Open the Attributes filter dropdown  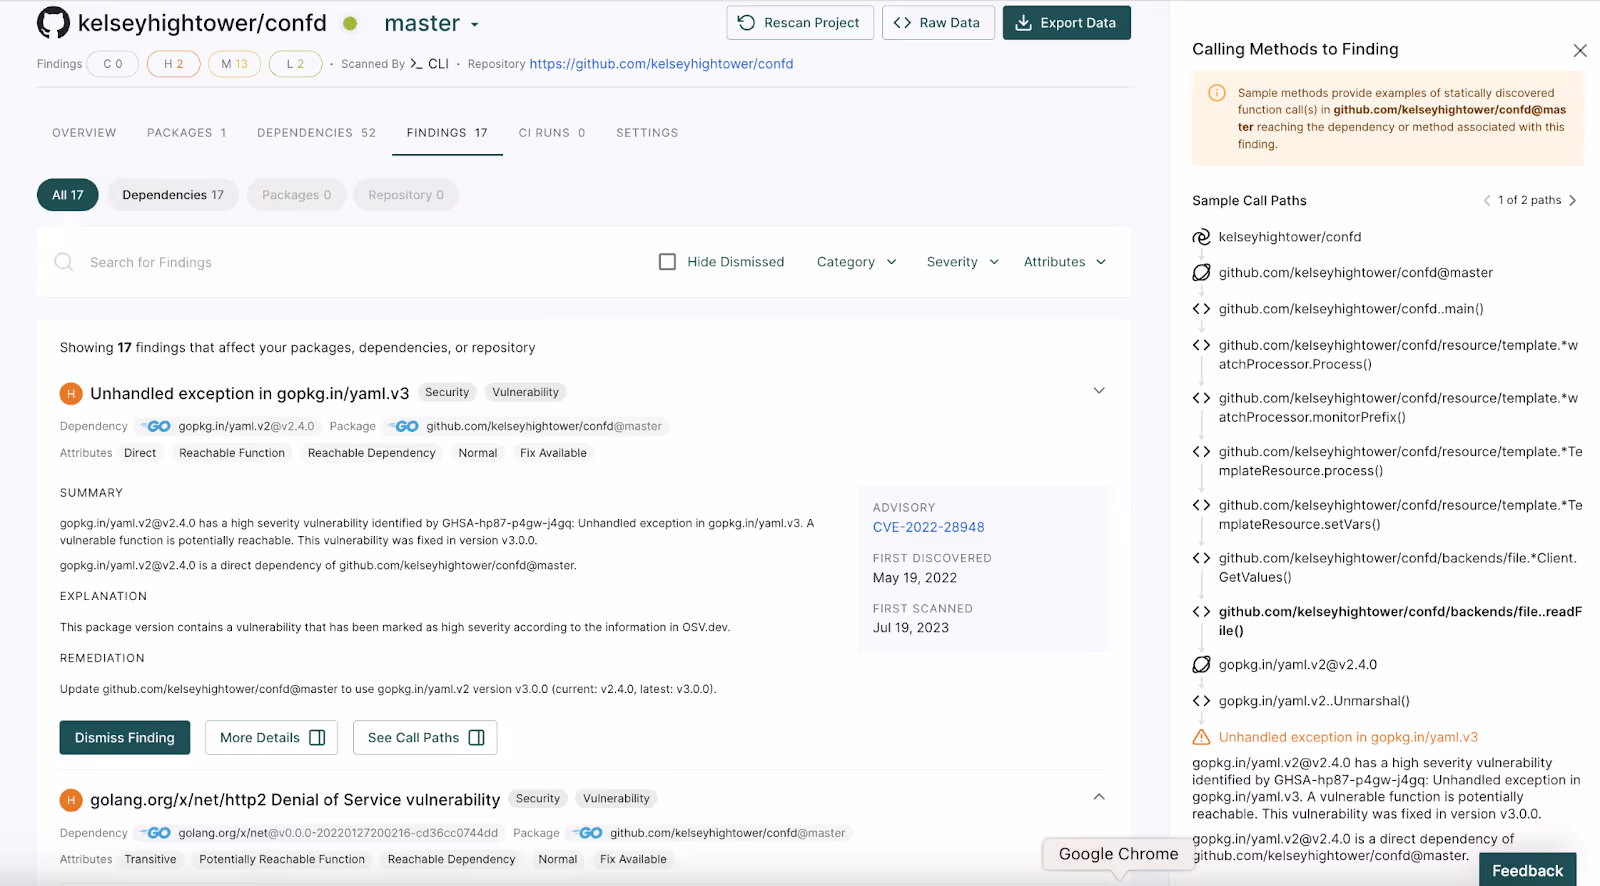click(x=1065, y=262)
